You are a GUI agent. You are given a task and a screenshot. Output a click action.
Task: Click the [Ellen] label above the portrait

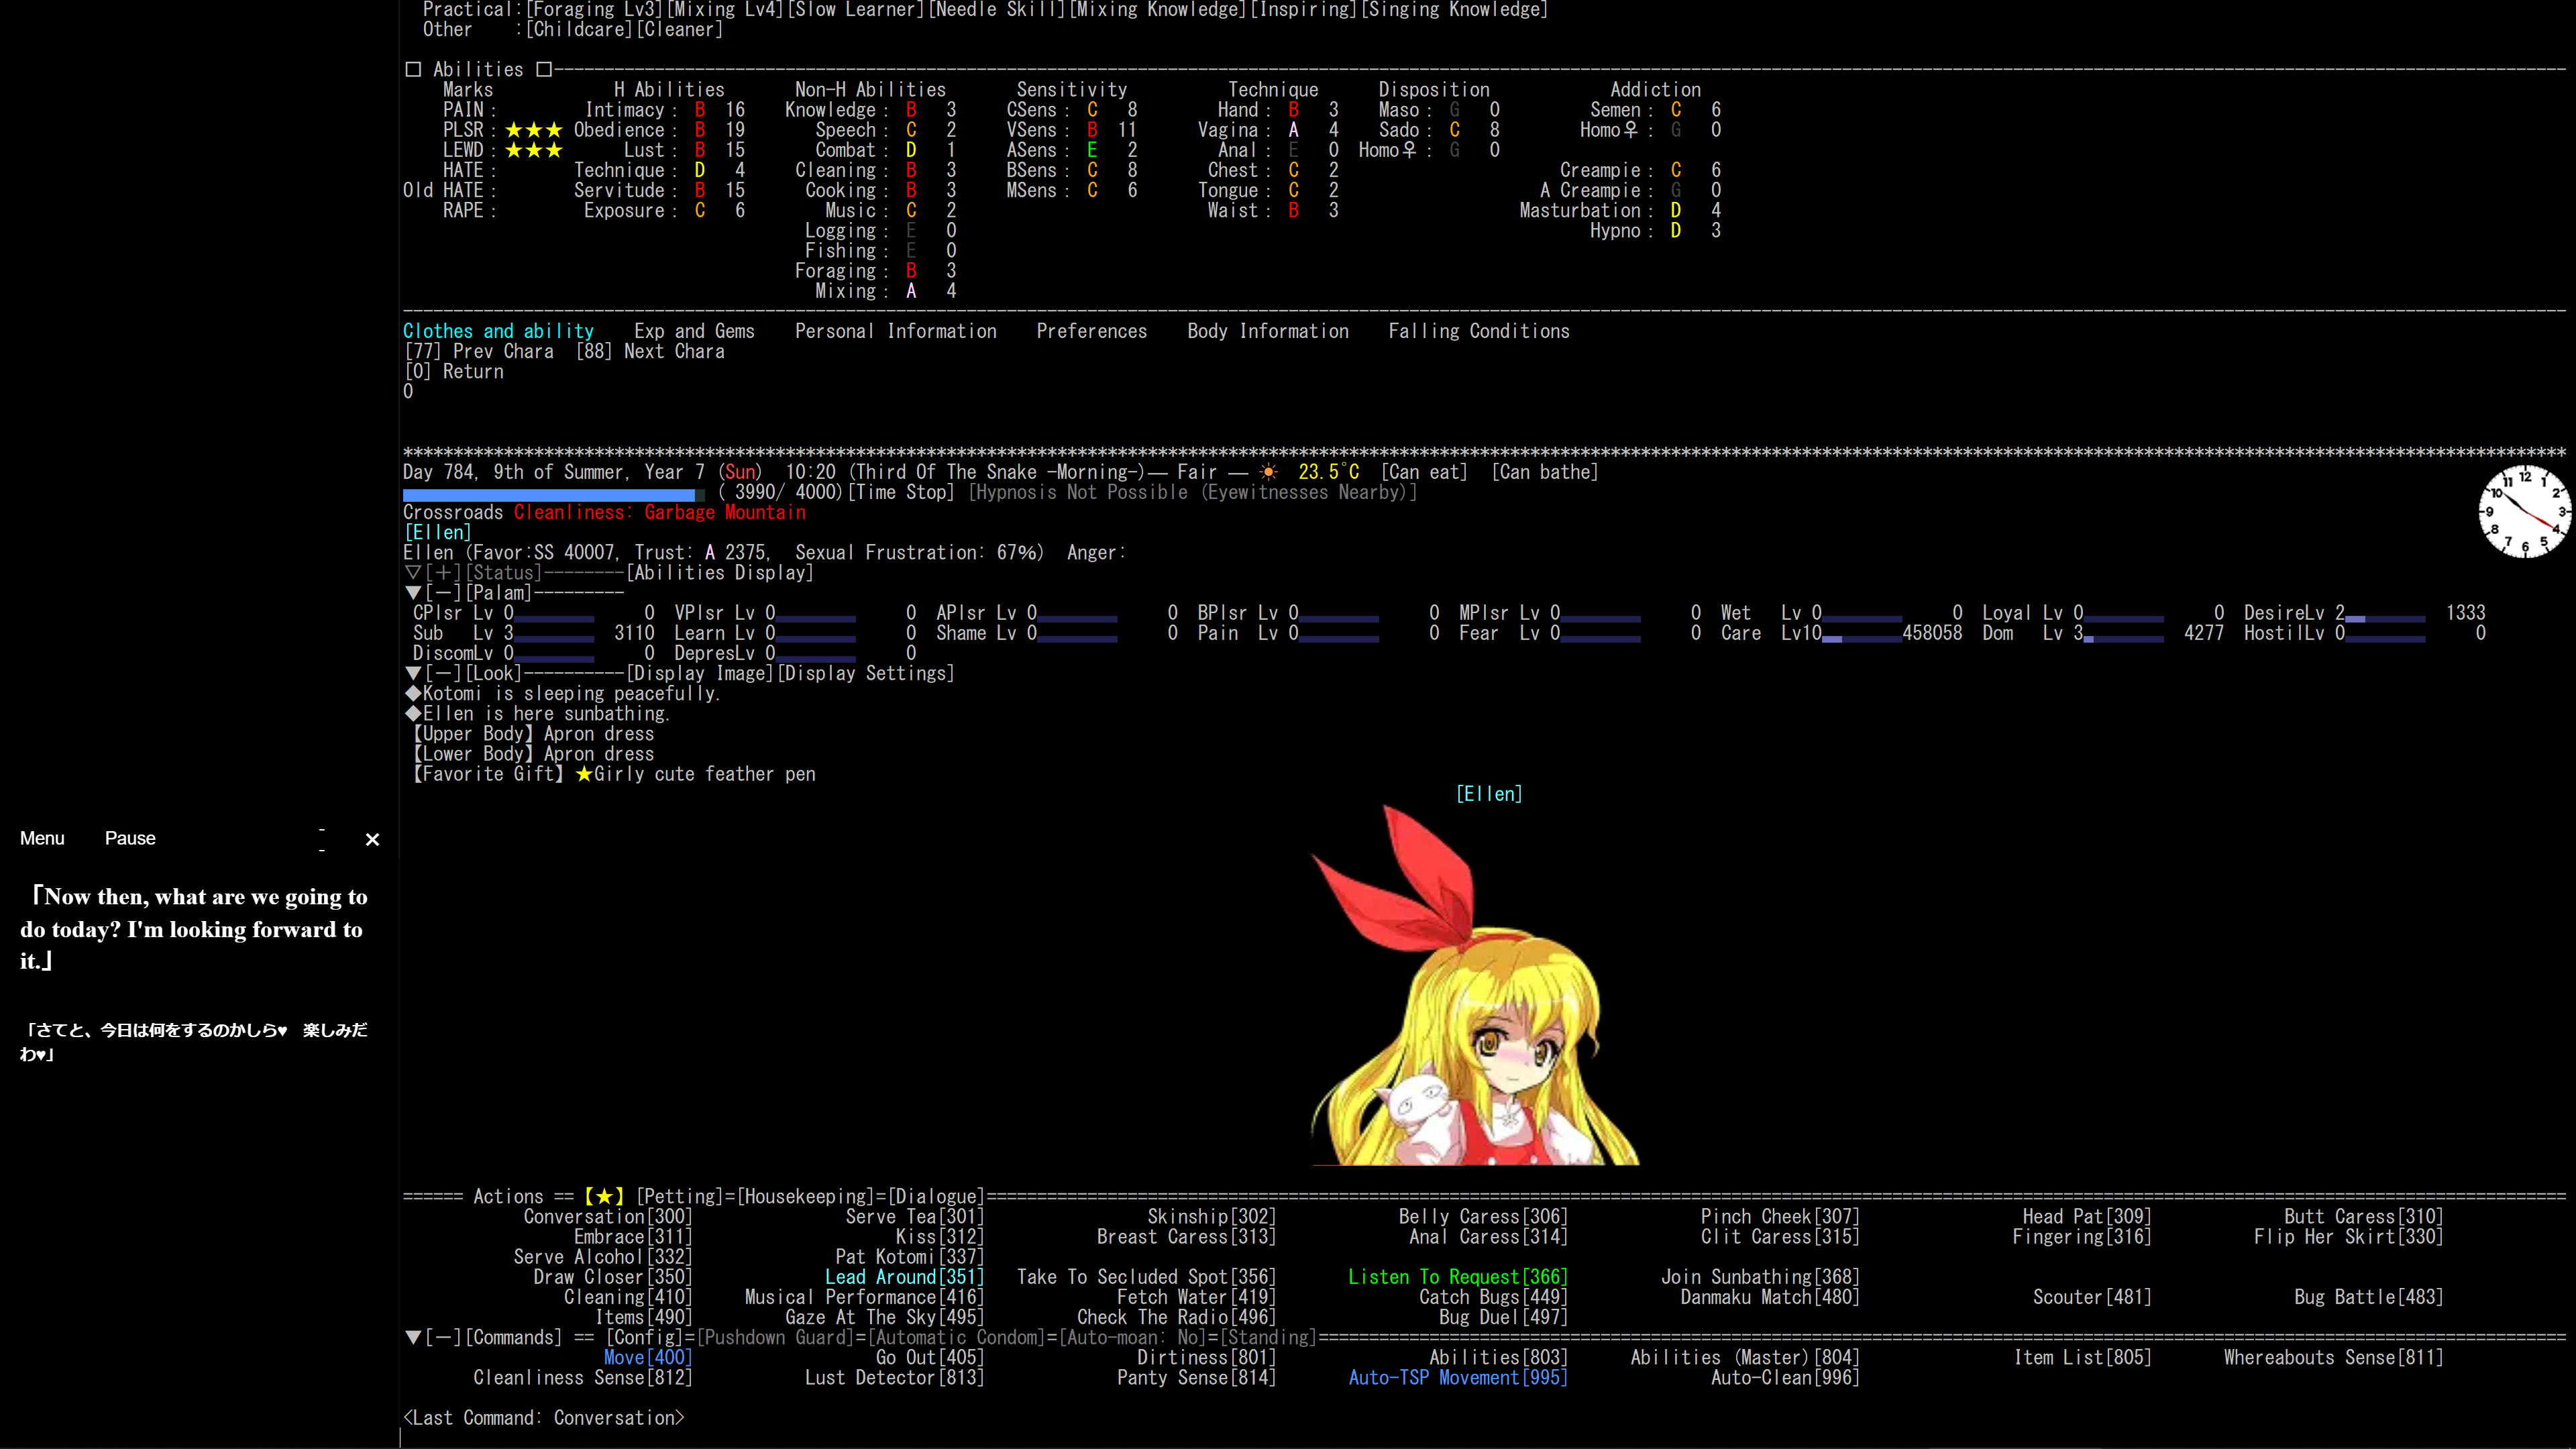[x=1489, y=794]
